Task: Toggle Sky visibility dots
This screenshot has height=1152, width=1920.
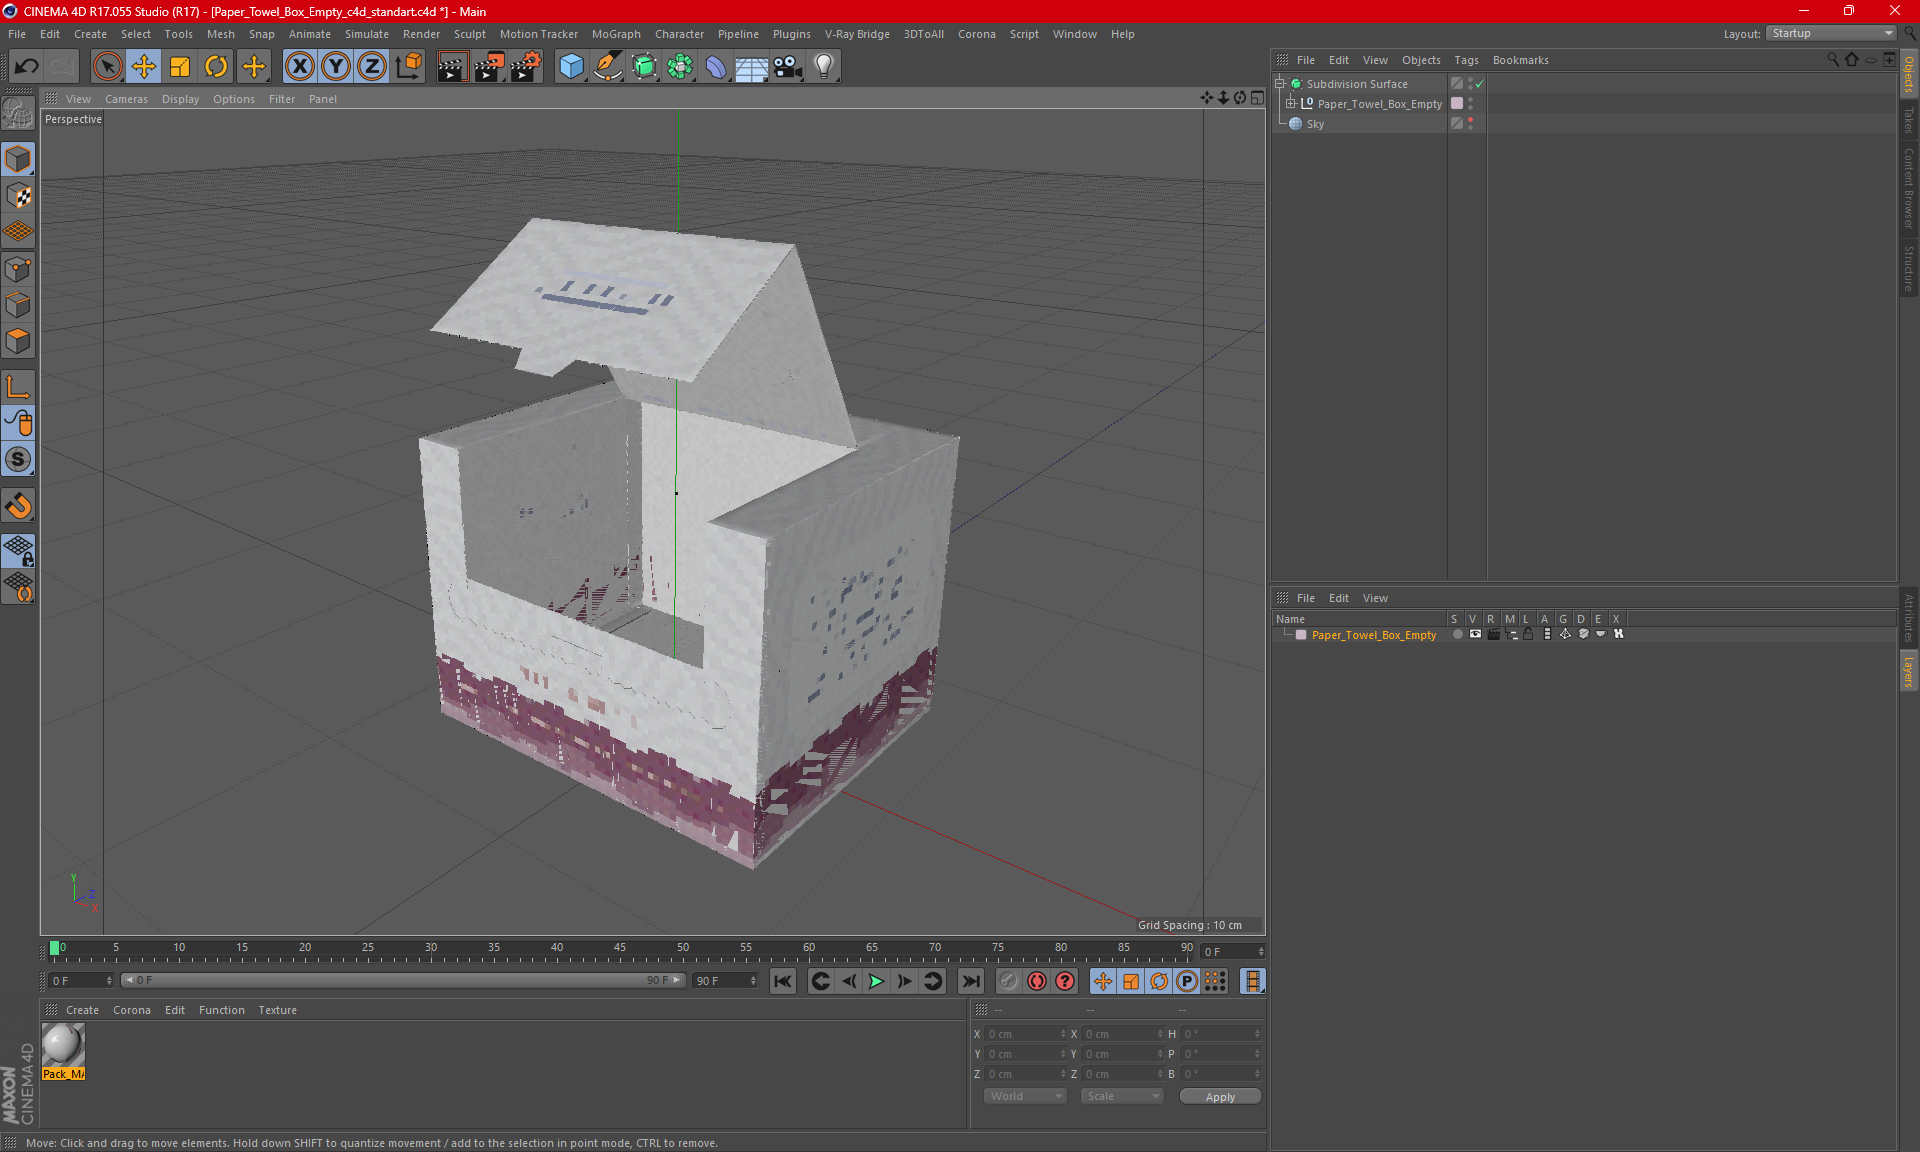Action: tap(1470, 124)
